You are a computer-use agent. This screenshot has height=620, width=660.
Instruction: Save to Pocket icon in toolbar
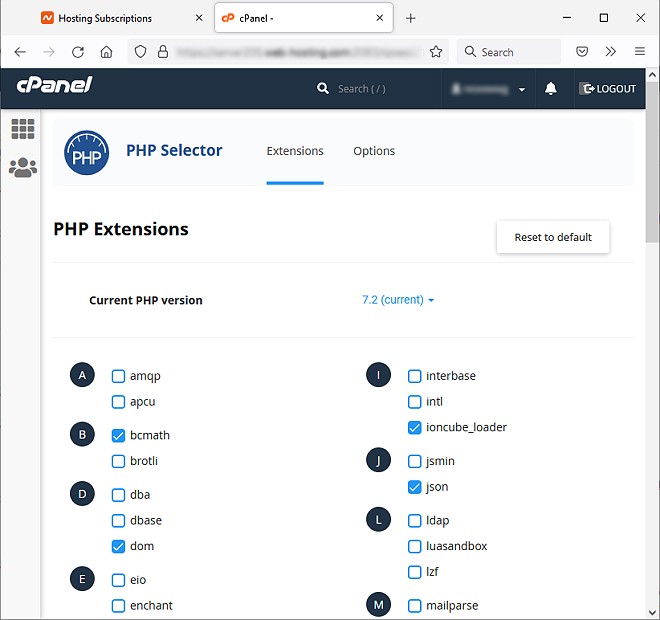pyautogui.click(x=582, y=52)
